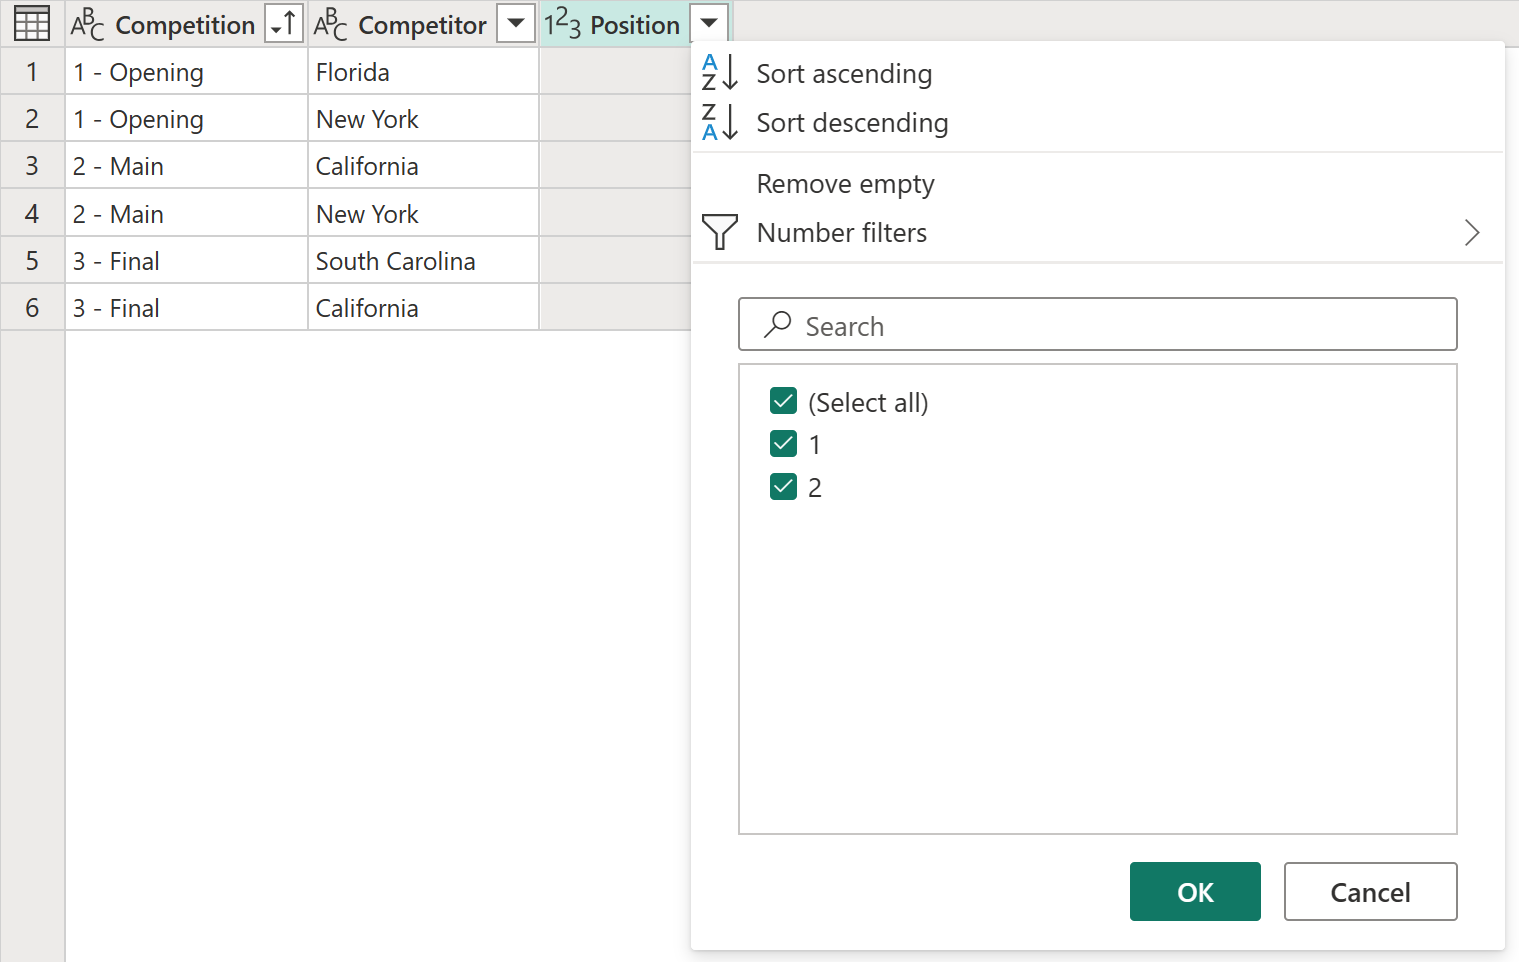Dismiss the filter menu with Cancel

(x=1370, y=891)
